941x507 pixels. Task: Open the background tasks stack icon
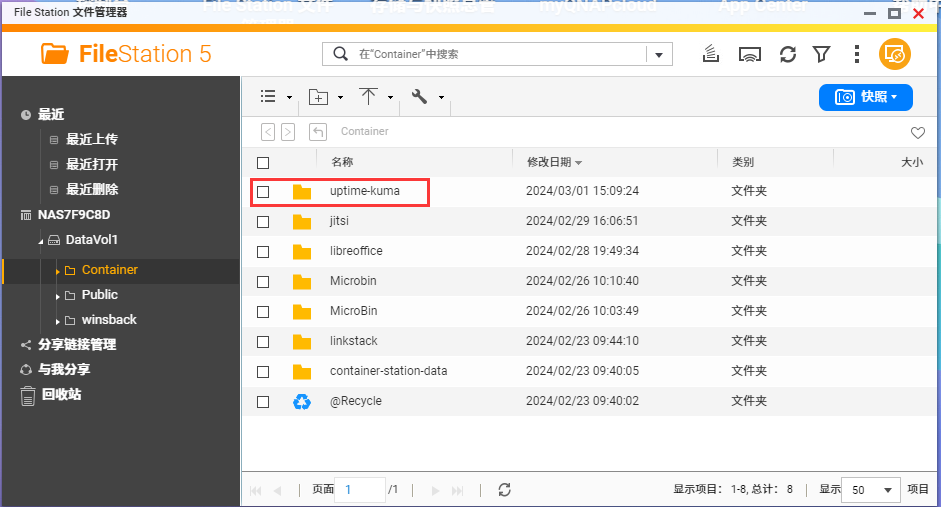711,54
